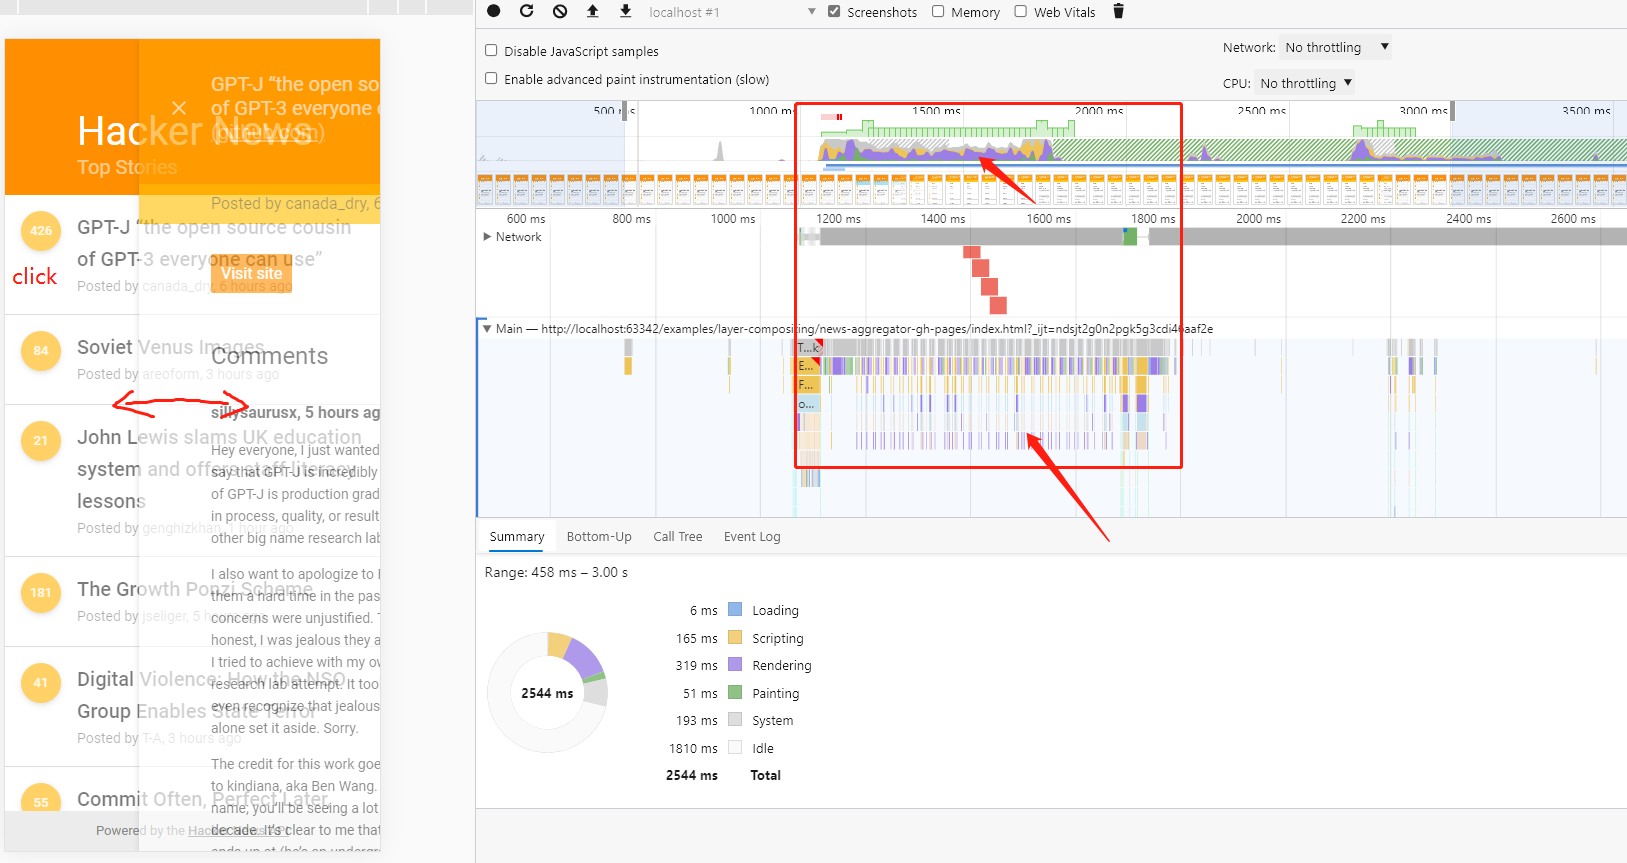1627x863 pixels.
Task: Collapse the Main thread track
Action: tap(488, 328)
